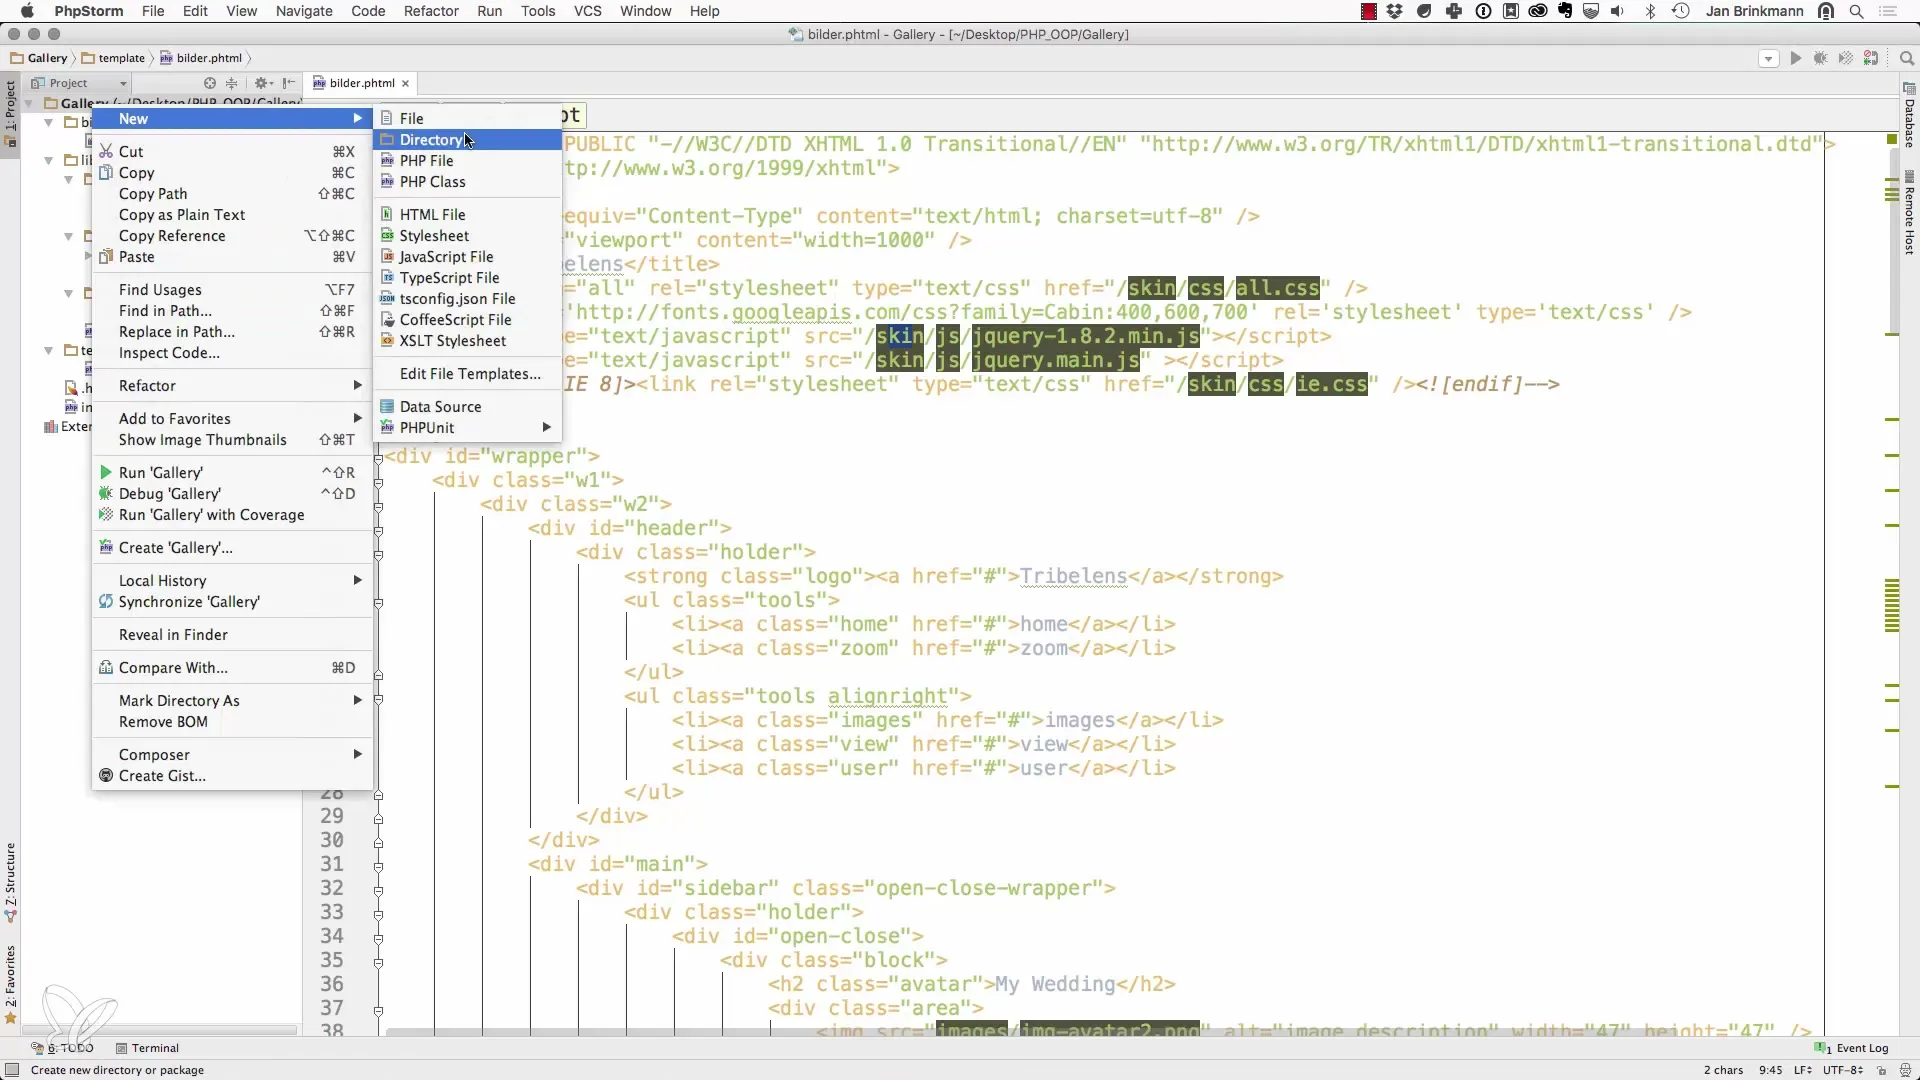Click Compare With... entry

(x=232, y=668)
